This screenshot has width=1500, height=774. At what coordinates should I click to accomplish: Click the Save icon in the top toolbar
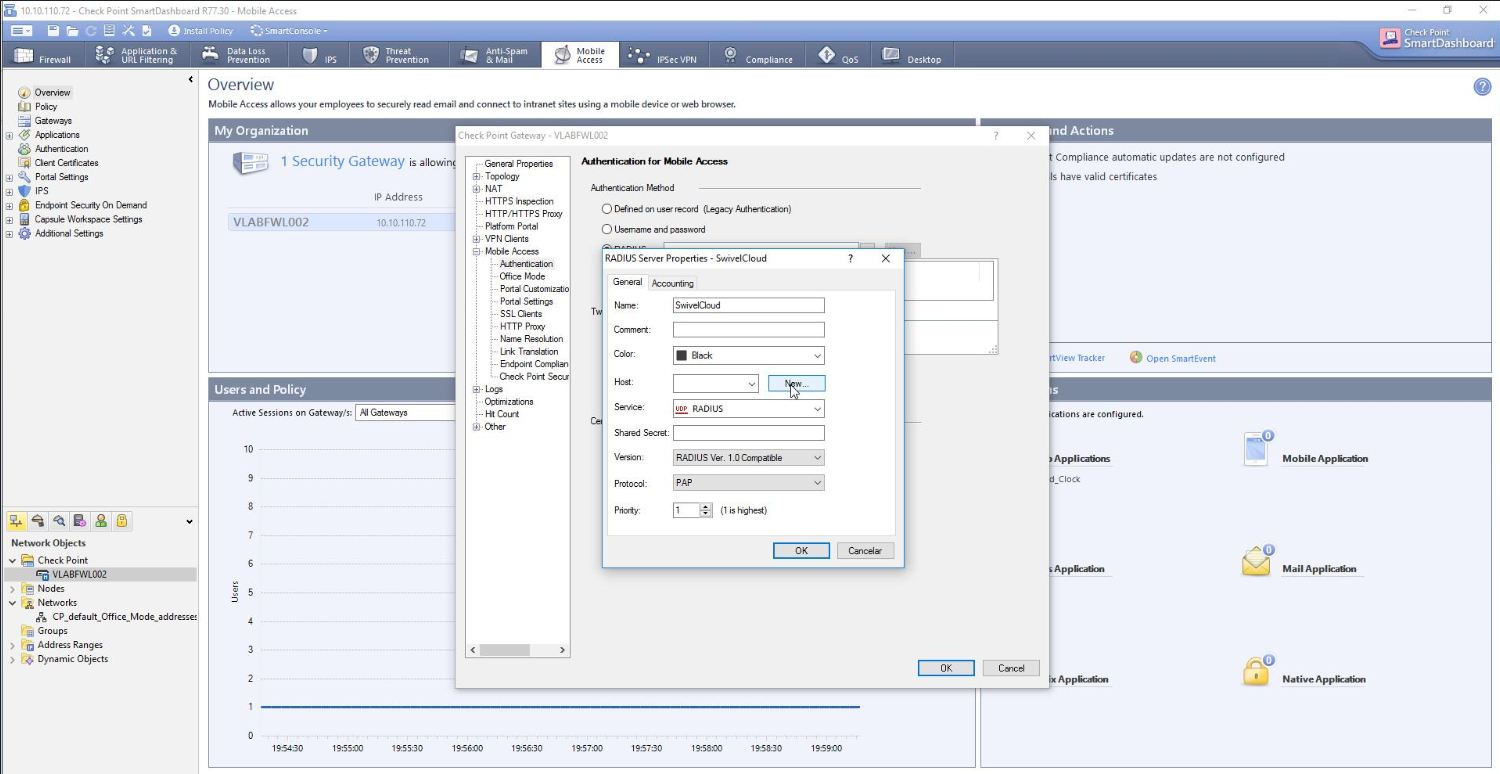click(53, 31)
